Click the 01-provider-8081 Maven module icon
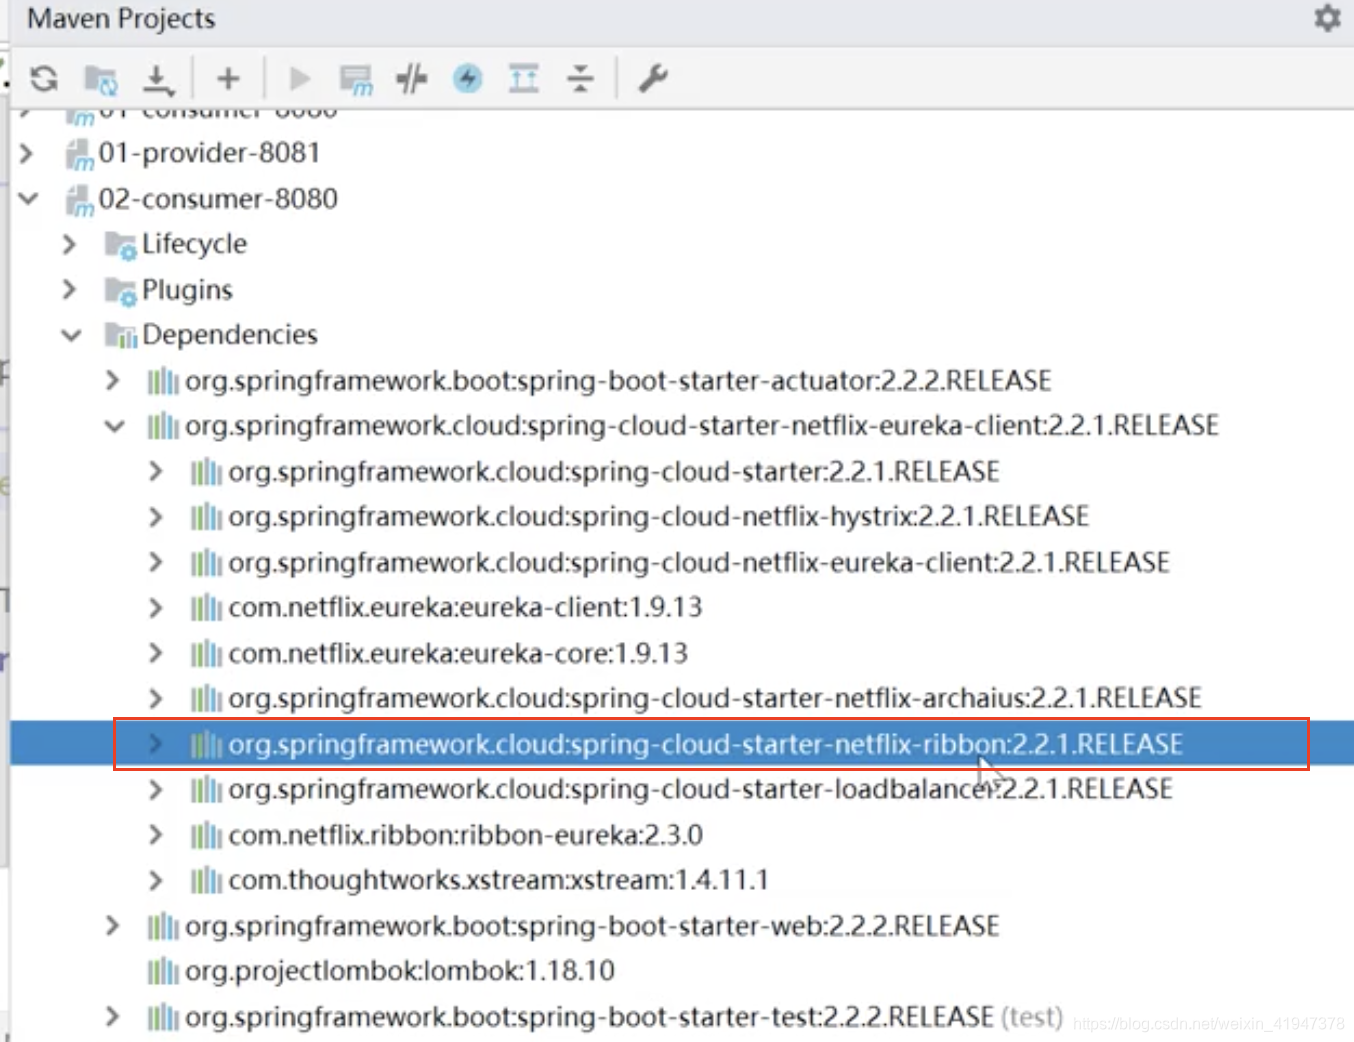 pos(79,155)
